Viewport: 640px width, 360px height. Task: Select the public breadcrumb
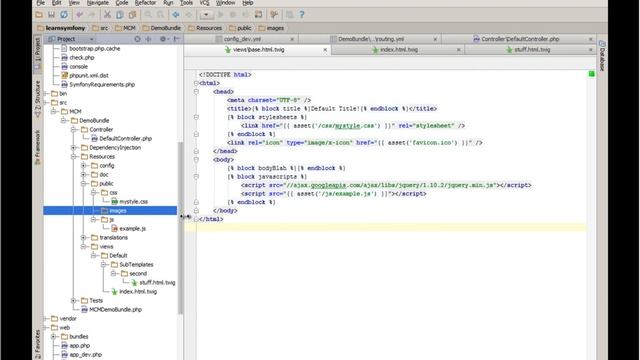[240, 28]
